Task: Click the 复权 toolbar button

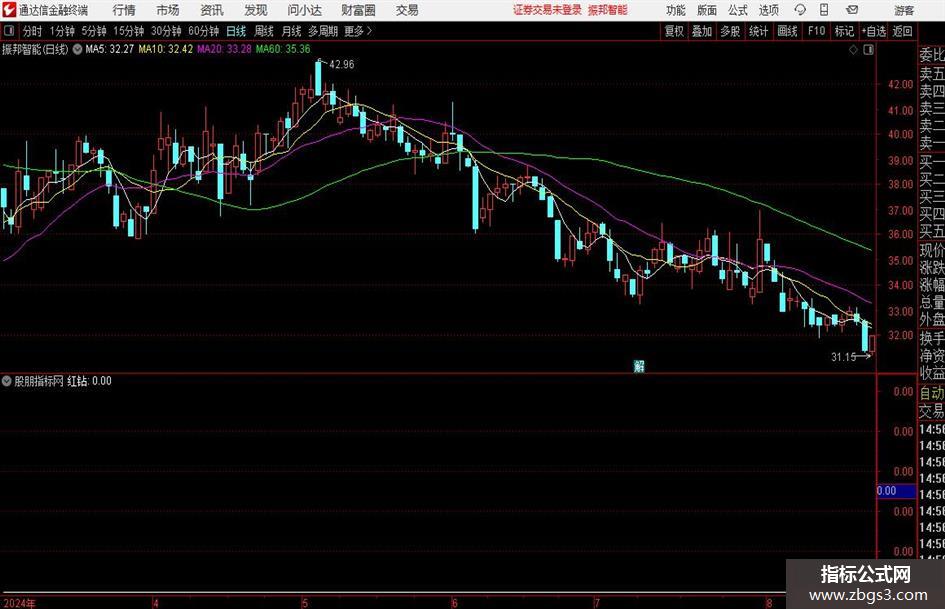Action: tap(674, 31)
